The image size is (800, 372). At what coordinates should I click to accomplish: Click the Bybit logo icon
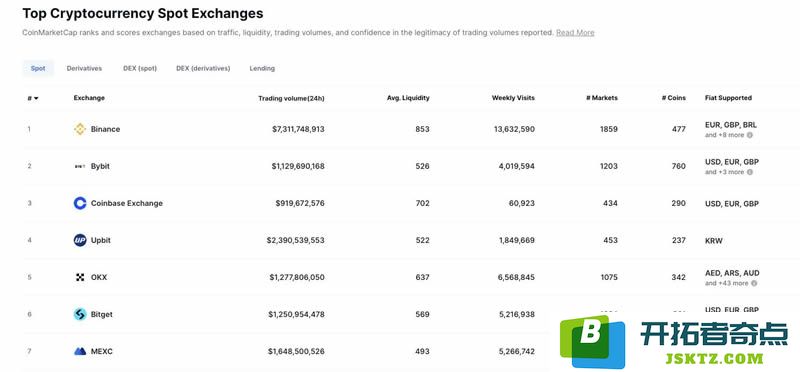(x=80, y=166)
